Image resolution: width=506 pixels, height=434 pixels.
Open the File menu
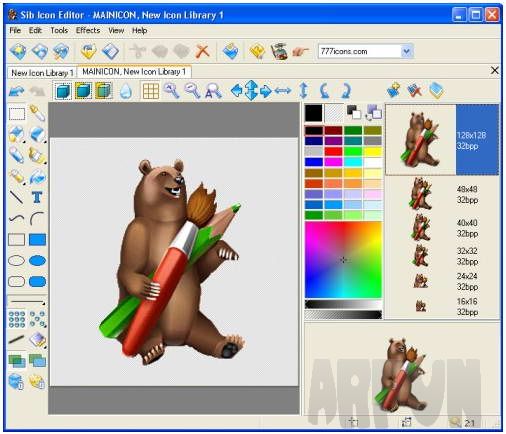(15, 30)
